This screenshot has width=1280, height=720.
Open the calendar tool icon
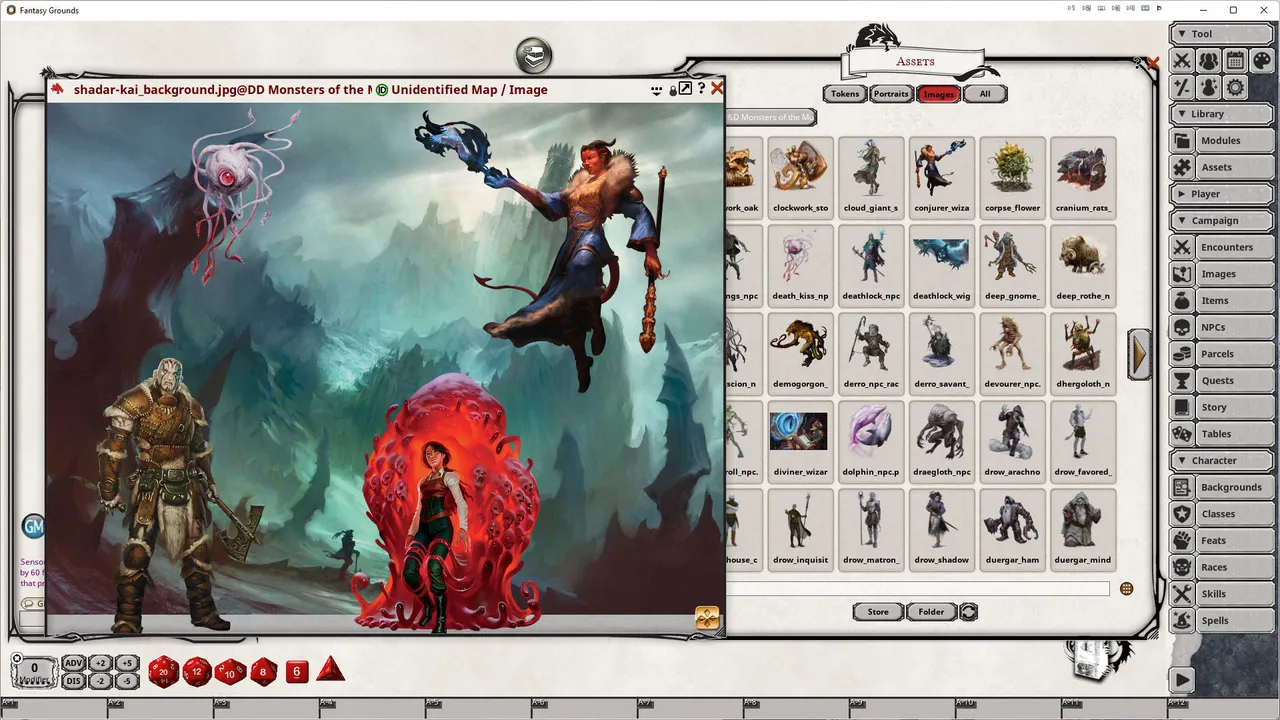[1235, 61]
